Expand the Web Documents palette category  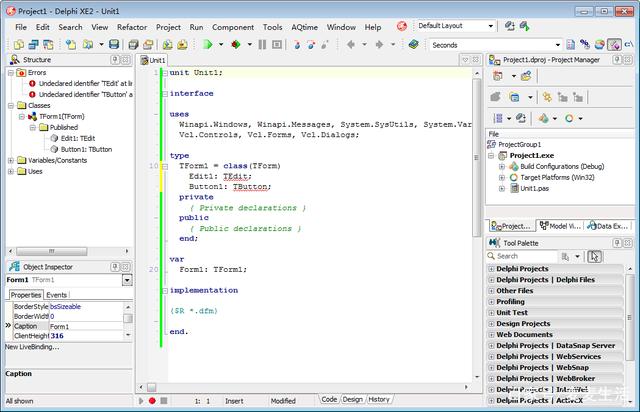[491, 335]
